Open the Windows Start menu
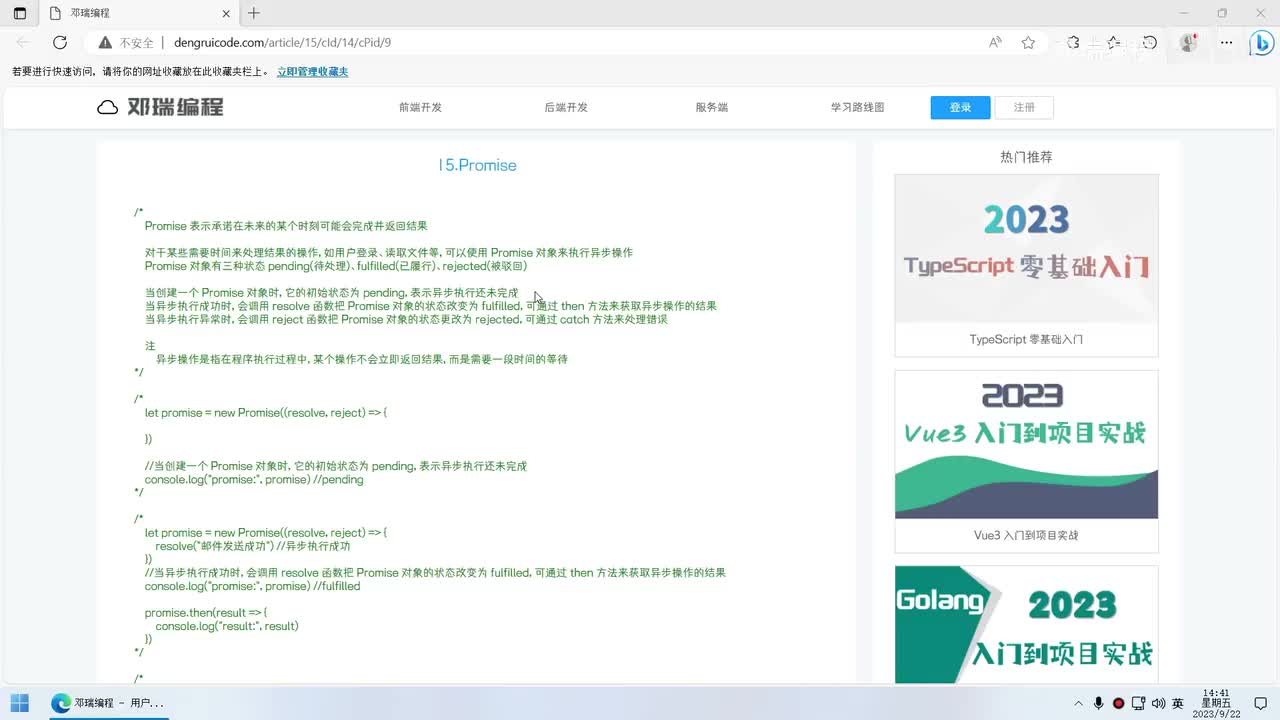This screenshot has height=720, width=1280. point(20,703)
